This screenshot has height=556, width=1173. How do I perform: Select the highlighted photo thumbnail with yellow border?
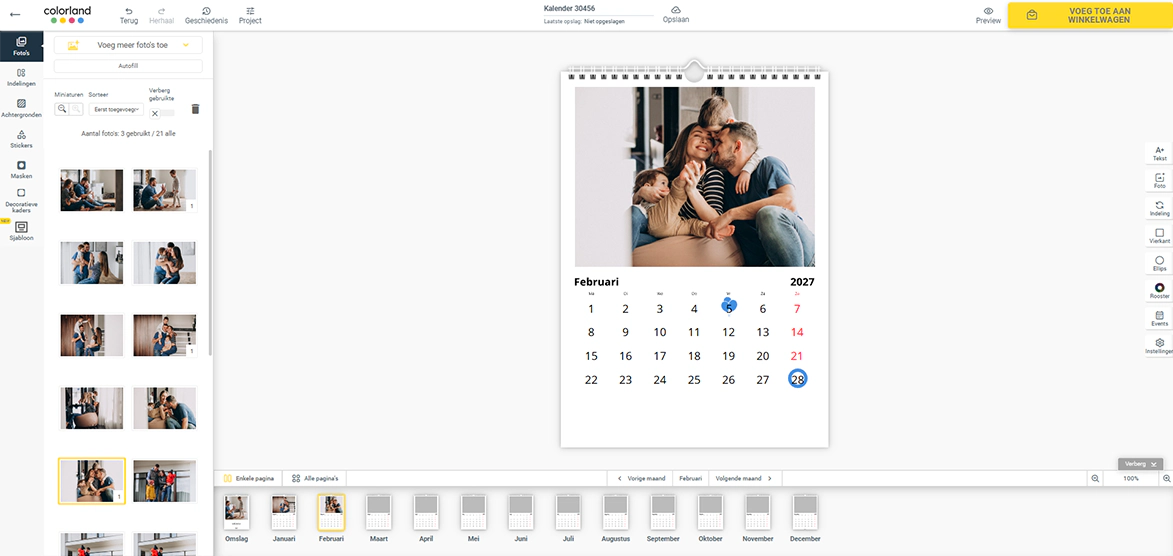tap(92, 480)
